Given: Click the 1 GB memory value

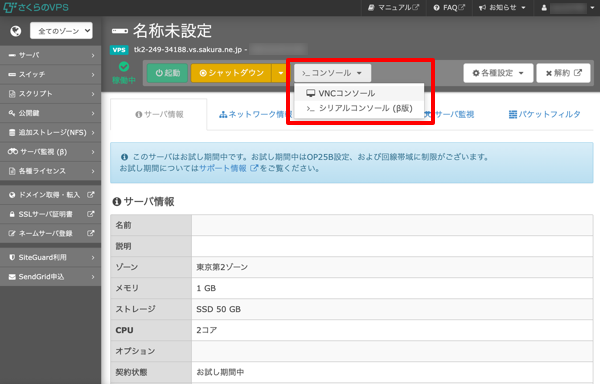Looking at the screenshot, I should [x=206, y=288].
